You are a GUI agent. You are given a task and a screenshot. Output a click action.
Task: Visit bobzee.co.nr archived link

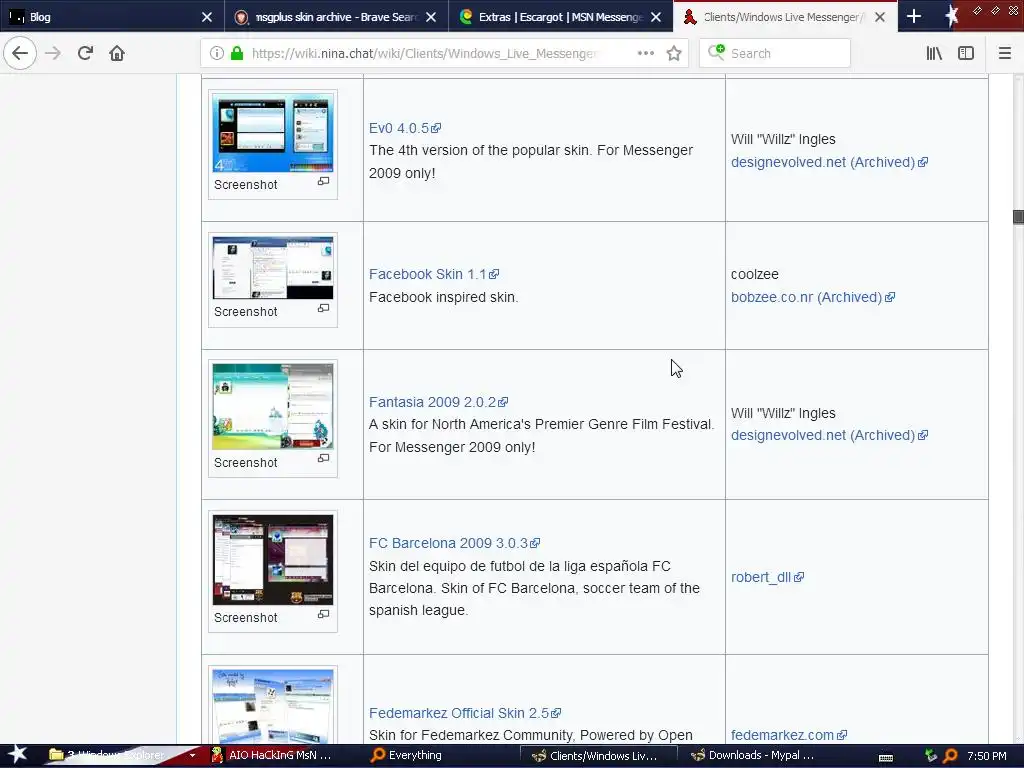pyautogui.click(x=813, y=297)
